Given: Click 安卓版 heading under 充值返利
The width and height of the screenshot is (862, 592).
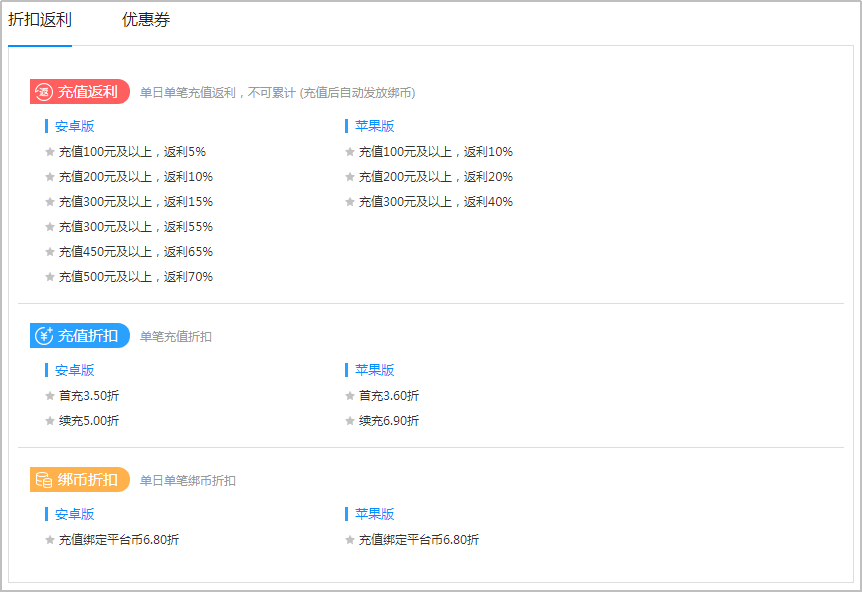Looking at the screenshot, I should click(75, 126).
